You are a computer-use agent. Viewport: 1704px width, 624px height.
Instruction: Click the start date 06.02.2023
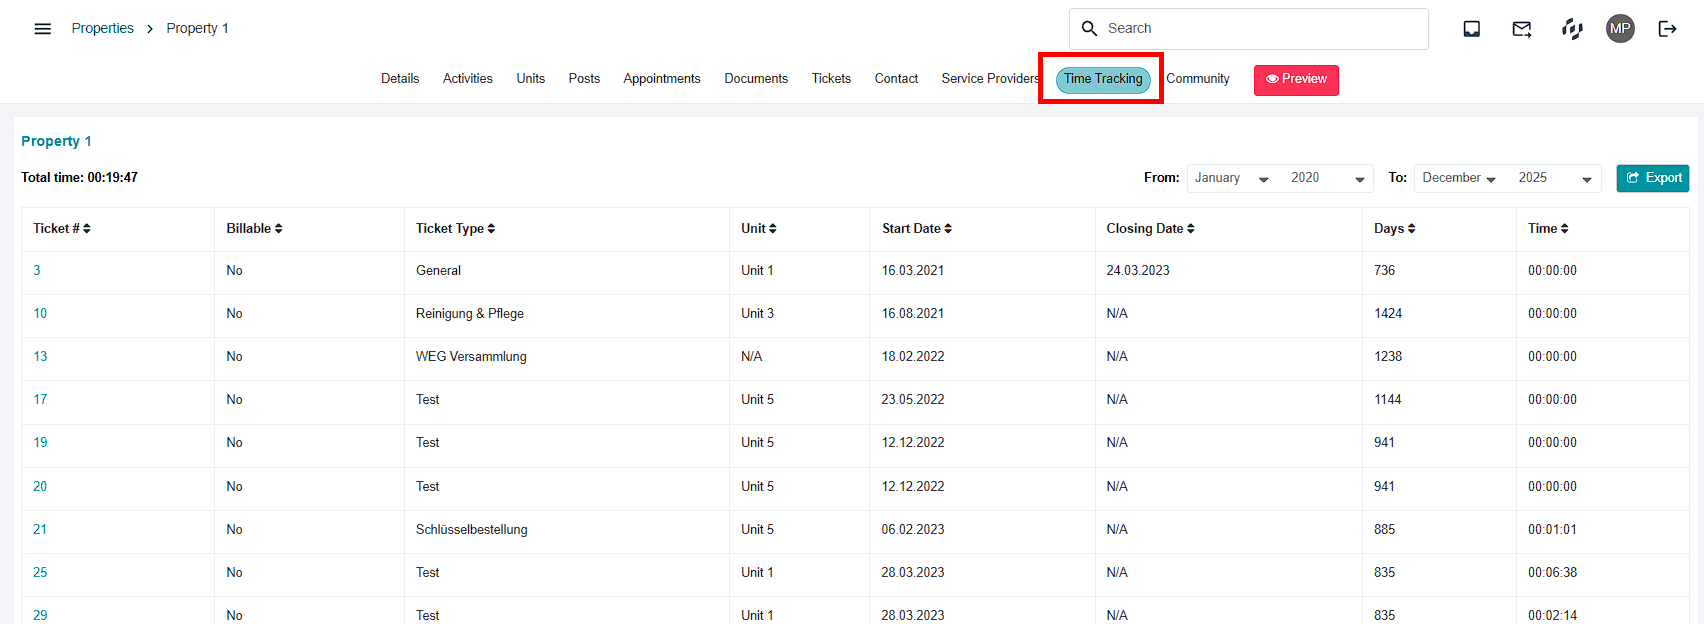pyautogui.click(x=913, y=530)
